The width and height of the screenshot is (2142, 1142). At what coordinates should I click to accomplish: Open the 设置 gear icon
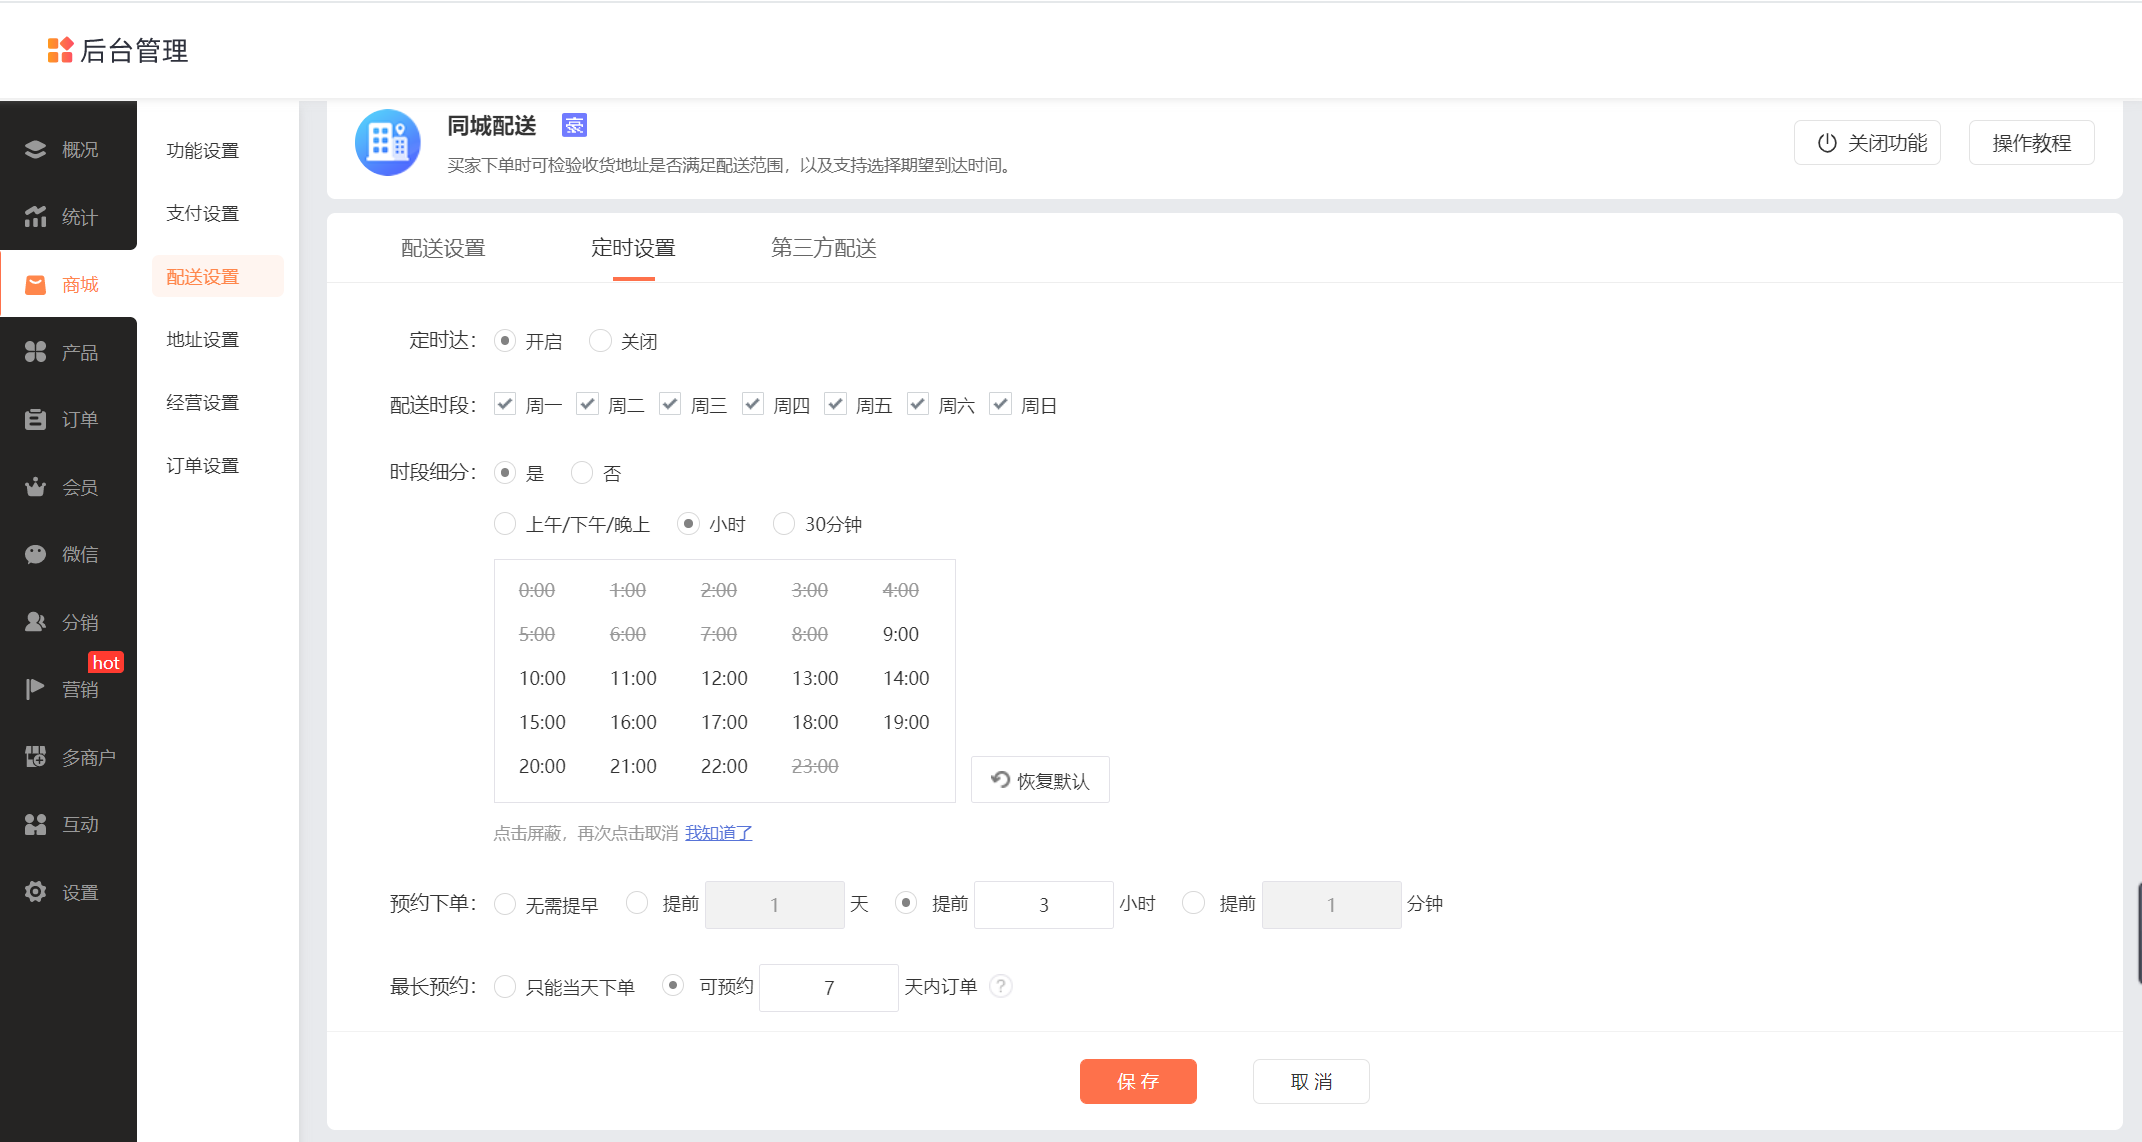pos(36,892)
